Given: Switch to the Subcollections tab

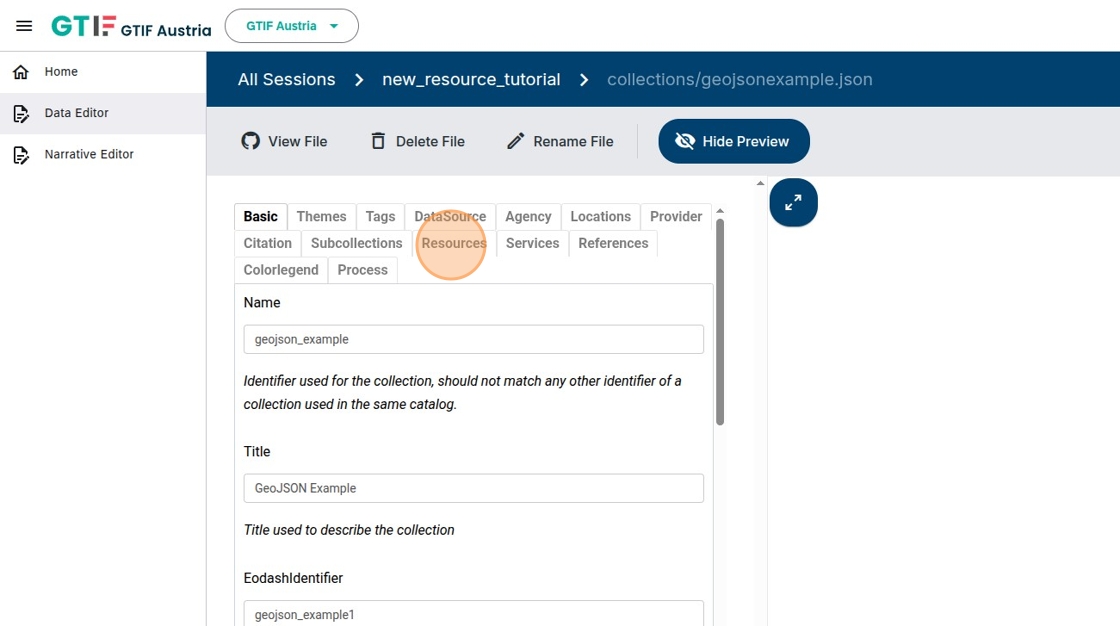Looking at the screenshot, I should [356, 243].
